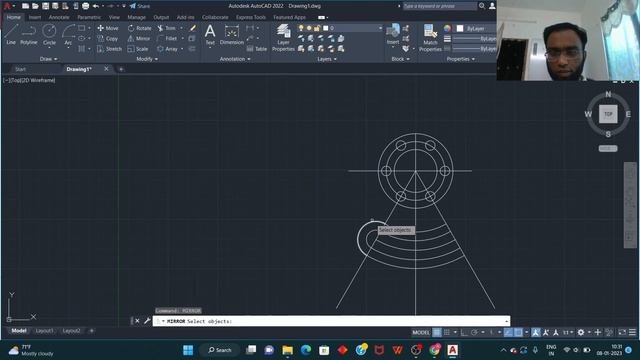
Task: Click the Fillet command
Action: (167, 38)
